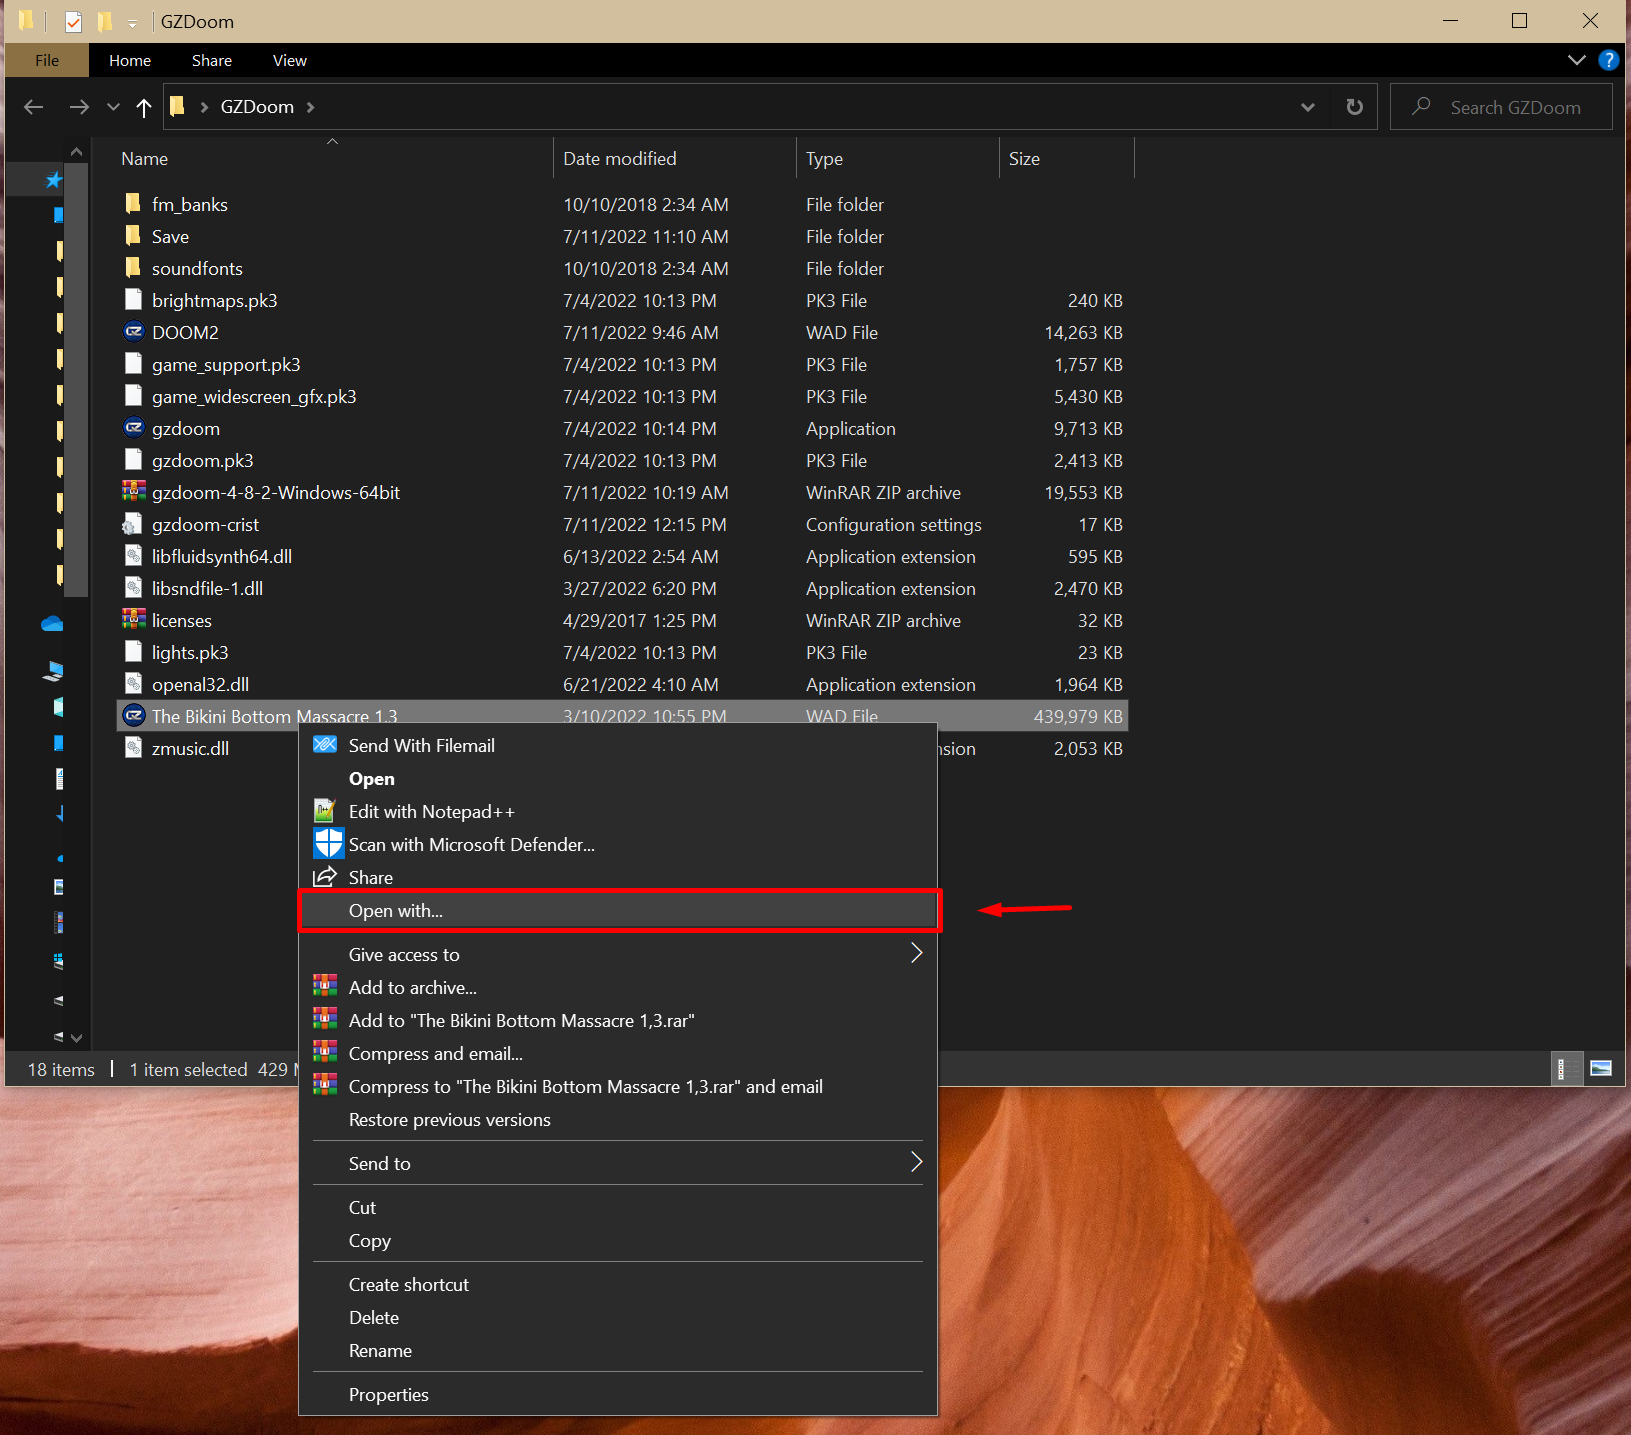Viewport: 1631px width, 1435px height.
Task: Click the OneDrive cloud icon in sidebar
Action: [x=53, y=624]
